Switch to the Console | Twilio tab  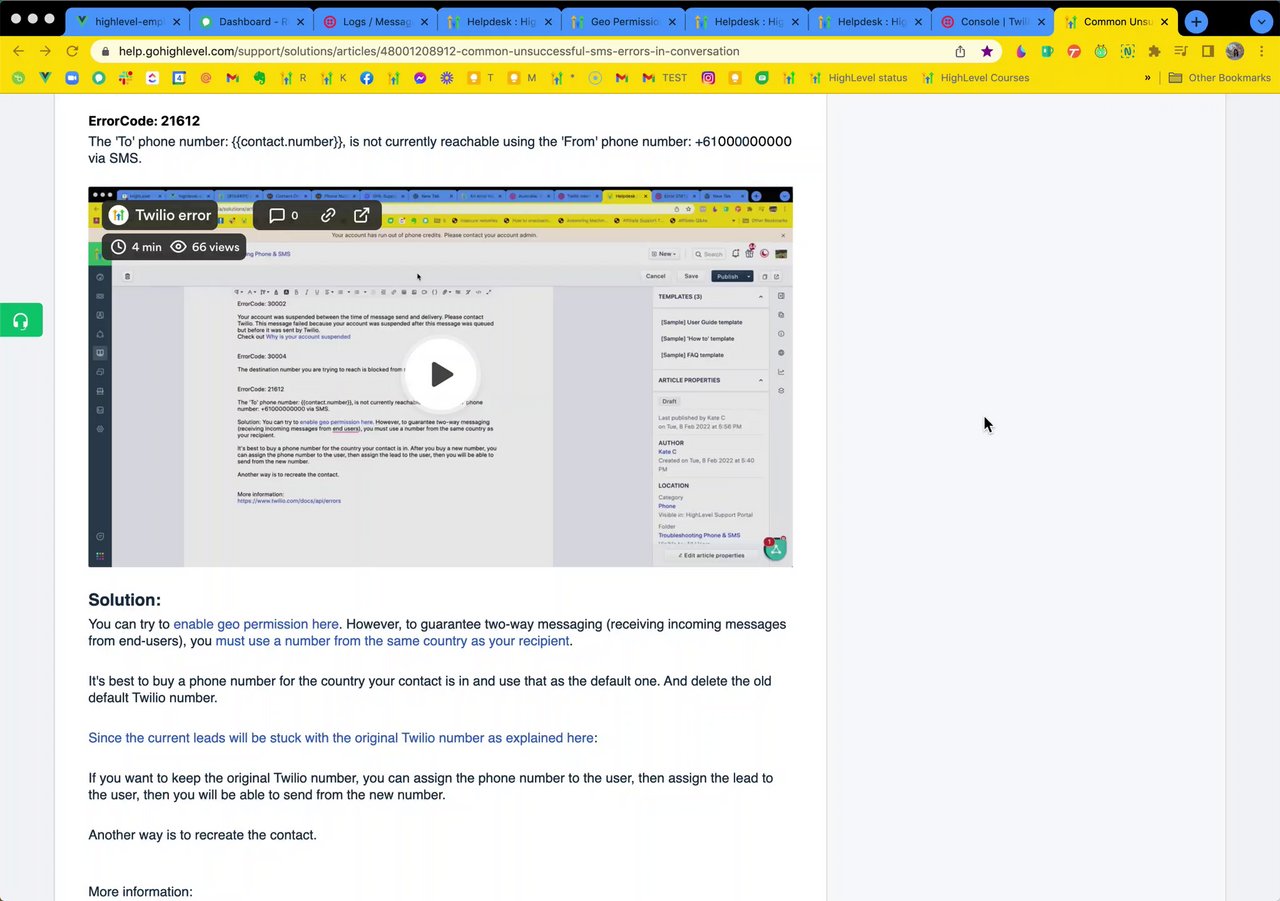992,21
